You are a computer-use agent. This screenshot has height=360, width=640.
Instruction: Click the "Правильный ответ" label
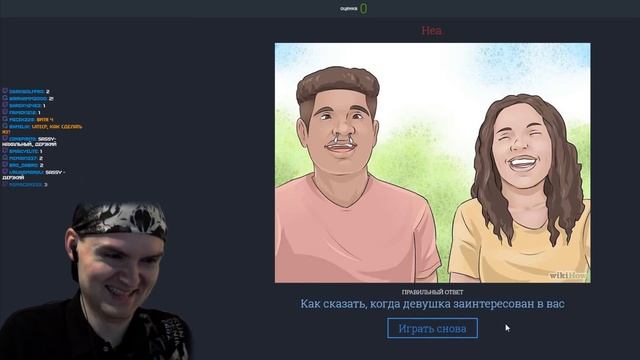(432, 292)
